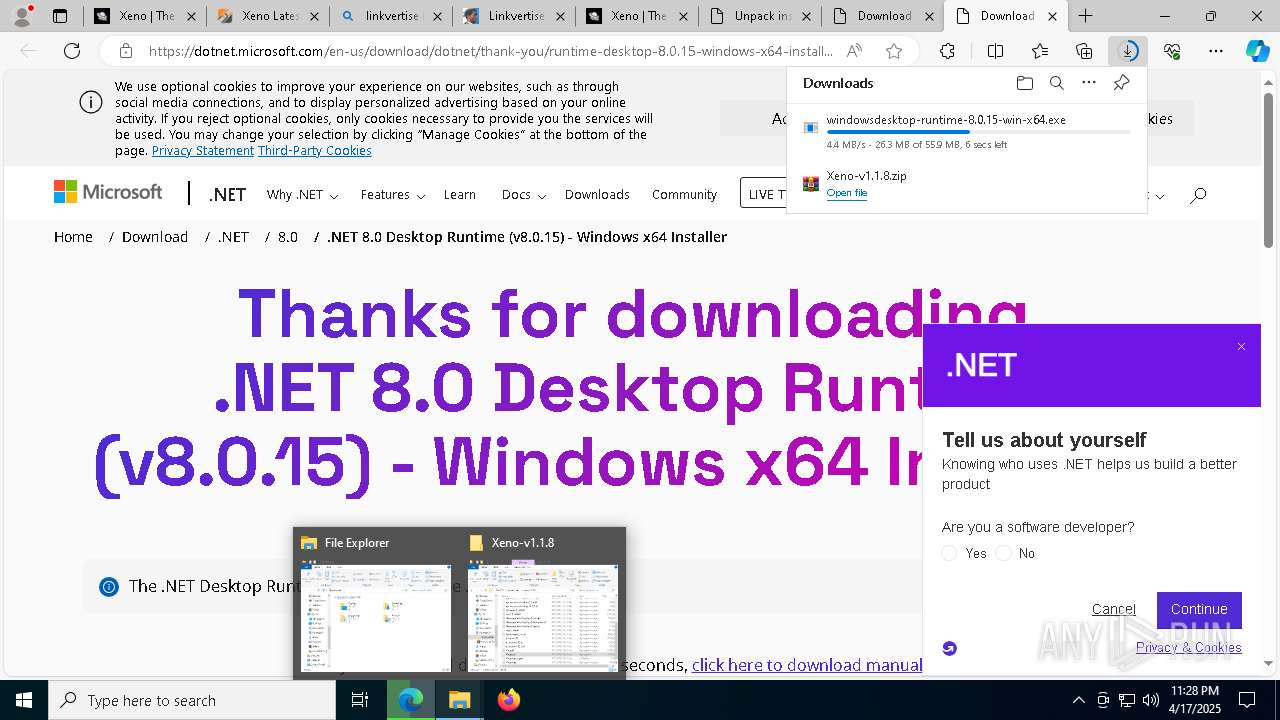
Task: Open File Explorer from the taskbar
Action: point(460,700)
